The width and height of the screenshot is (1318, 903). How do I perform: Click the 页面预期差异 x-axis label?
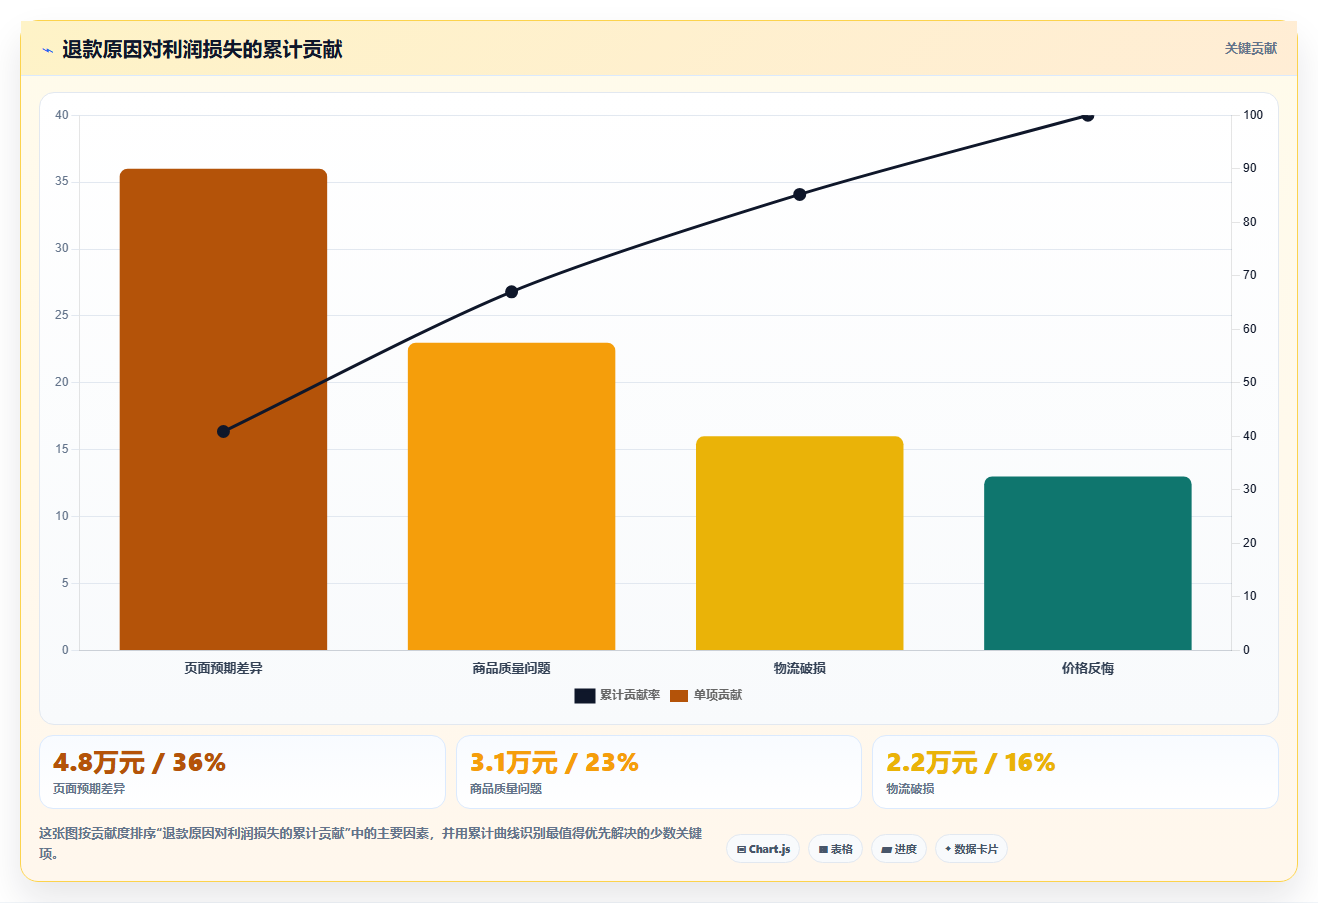coord(223,668)
